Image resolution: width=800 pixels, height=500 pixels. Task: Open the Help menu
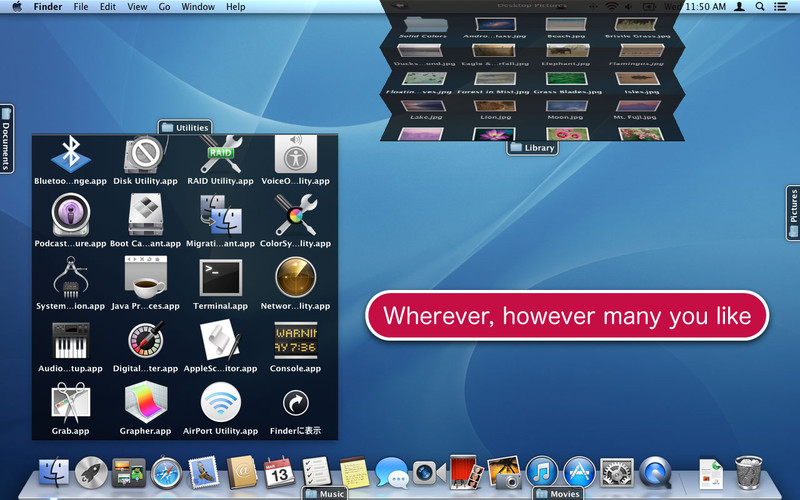click(x=236, y=7)
